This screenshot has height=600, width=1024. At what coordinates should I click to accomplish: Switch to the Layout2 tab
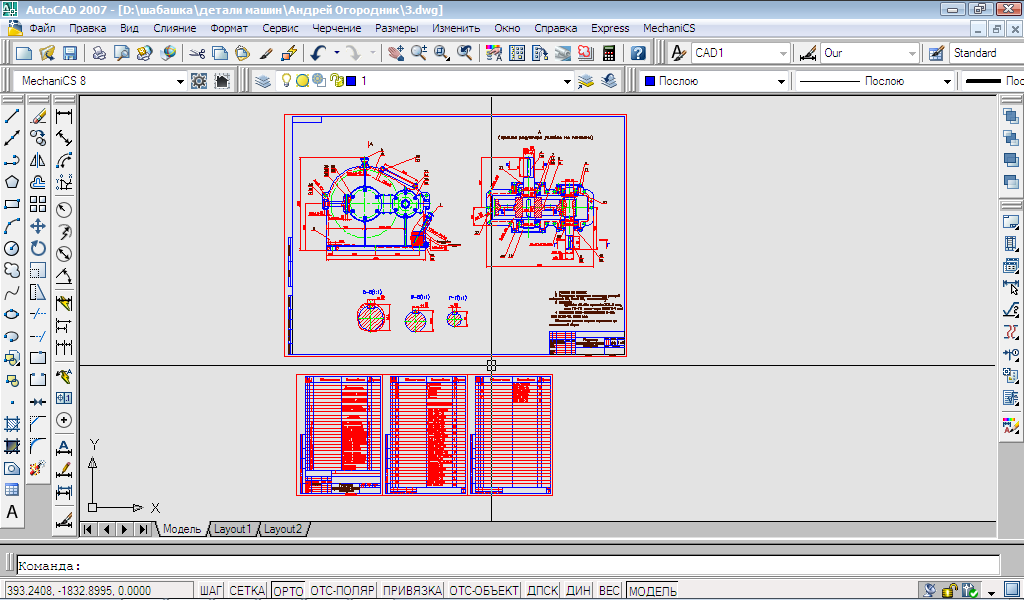point(283,529)
